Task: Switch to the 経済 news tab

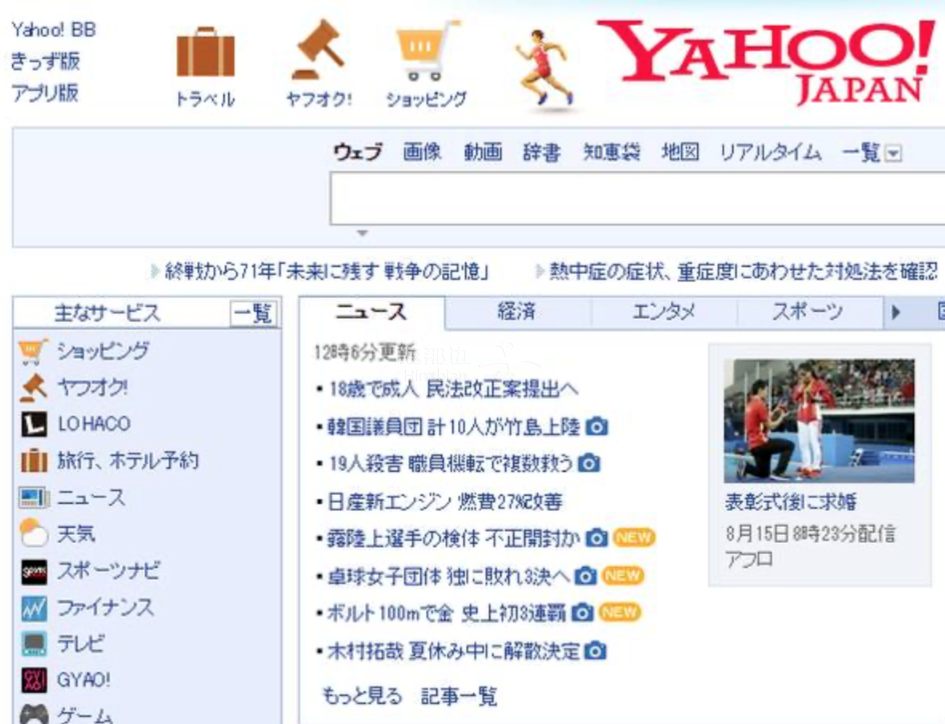Action: coord(516,312)
